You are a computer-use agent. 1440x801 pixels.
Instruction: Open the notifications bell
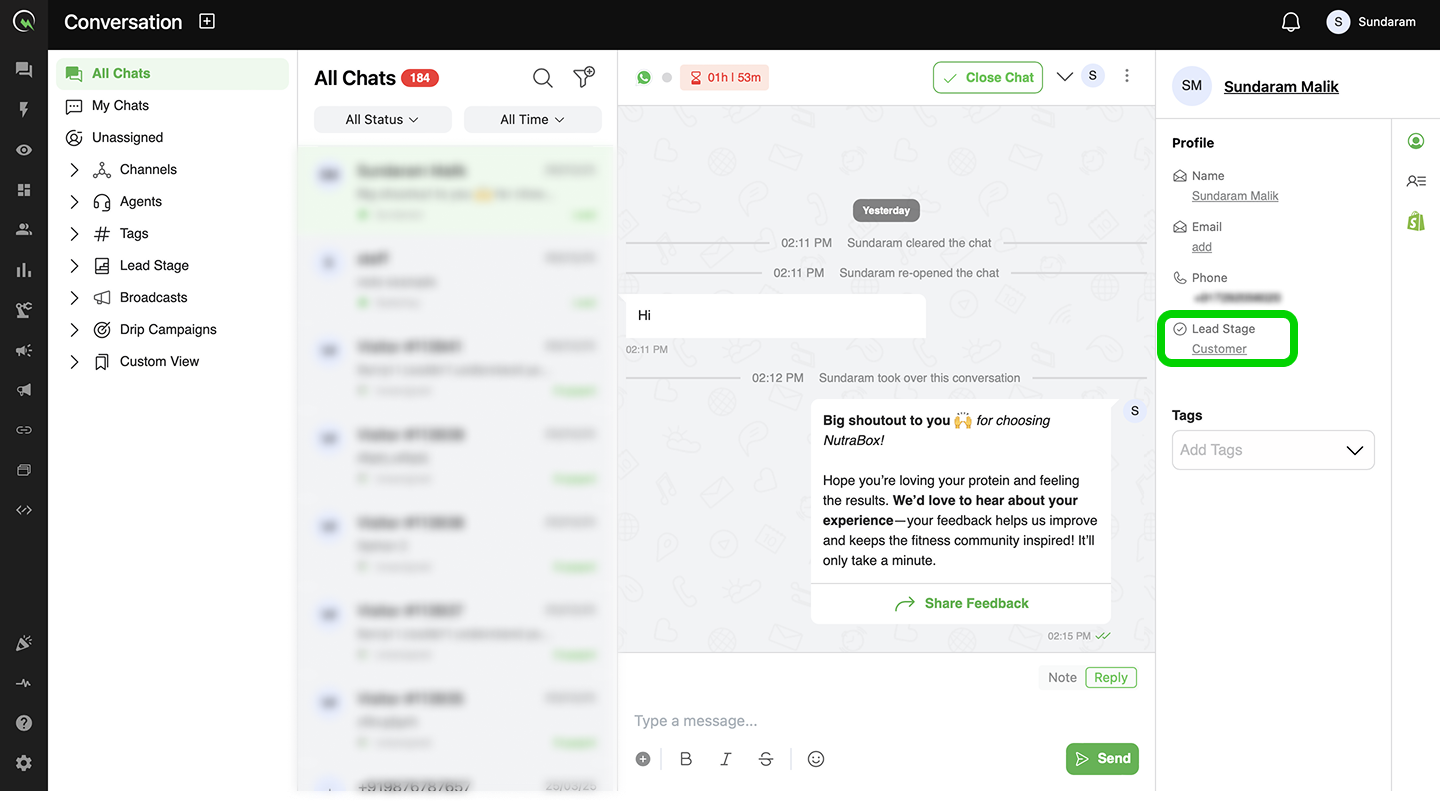point(1291,22)
